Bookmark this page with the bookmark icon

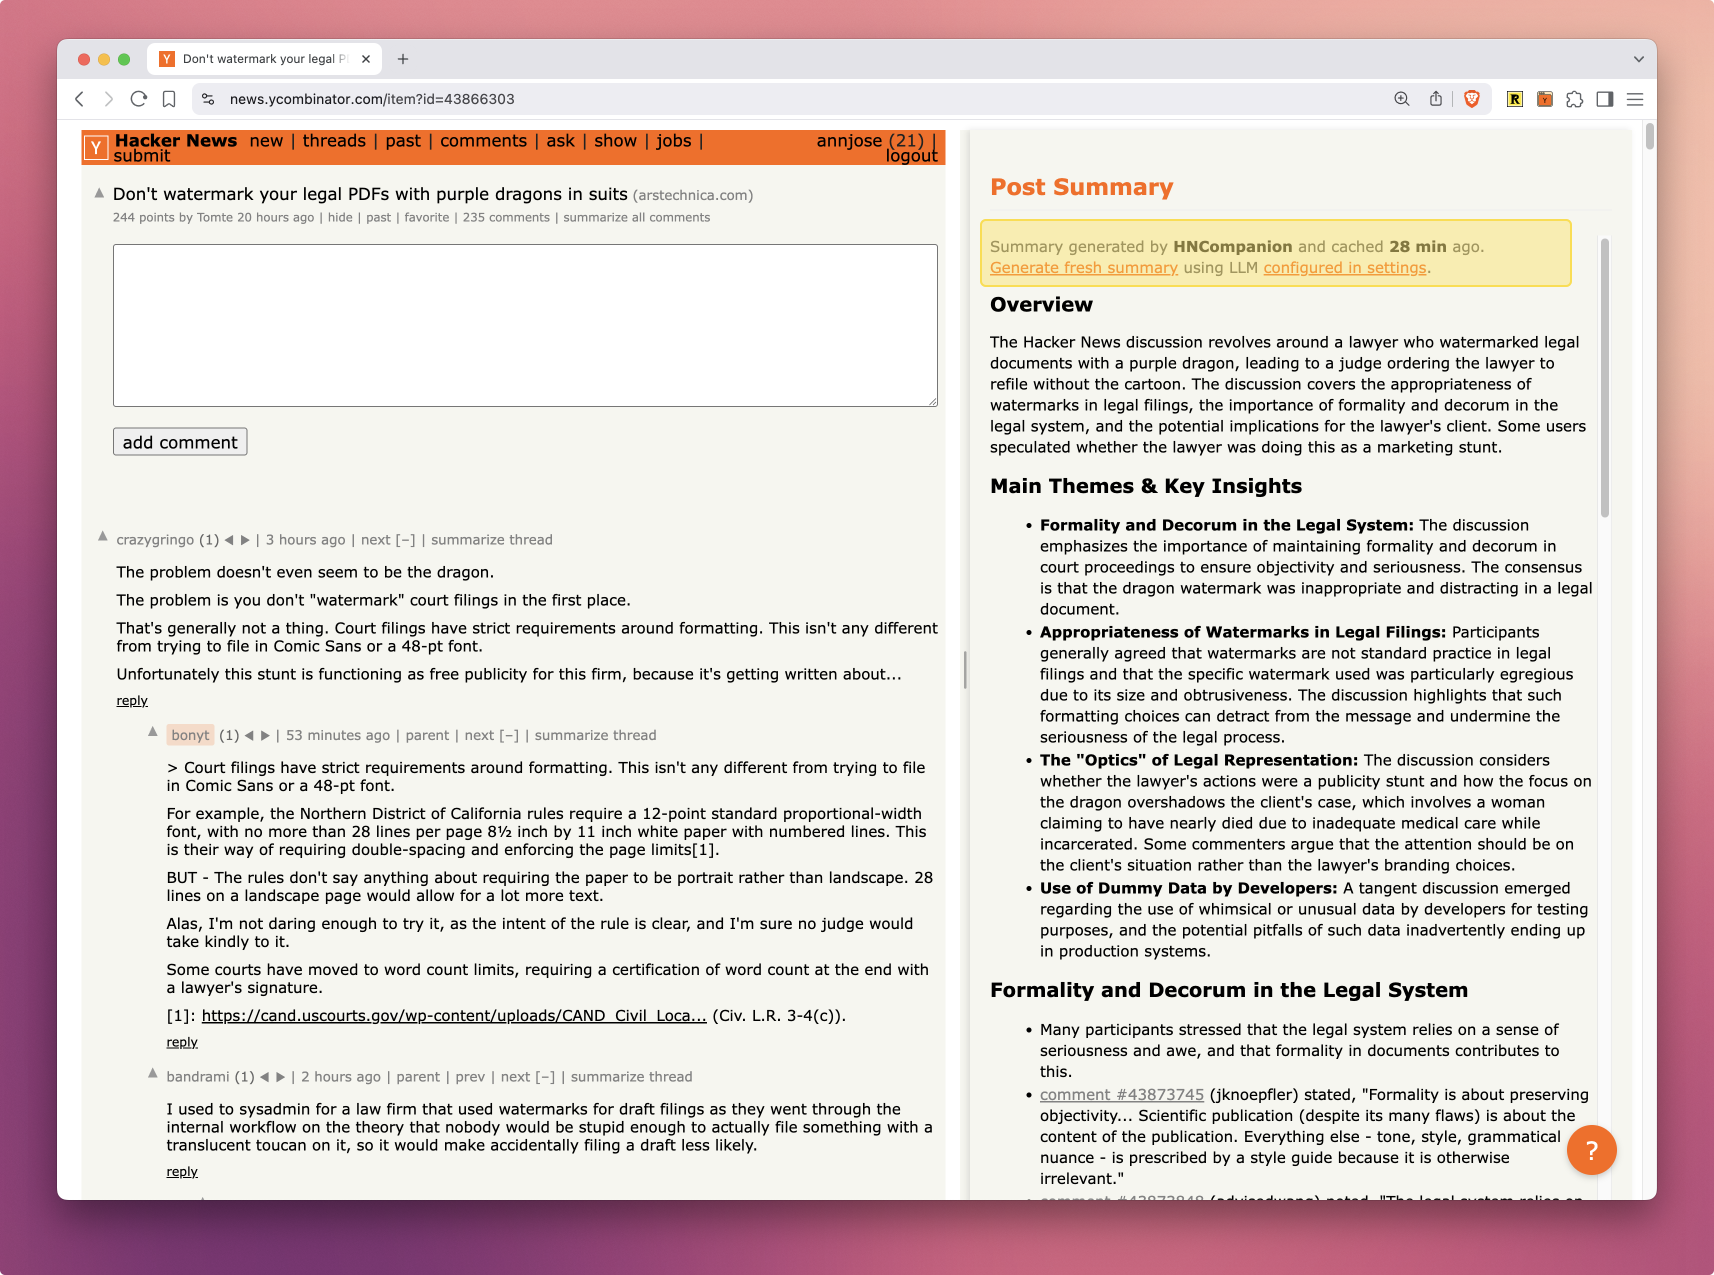[169, 99]
